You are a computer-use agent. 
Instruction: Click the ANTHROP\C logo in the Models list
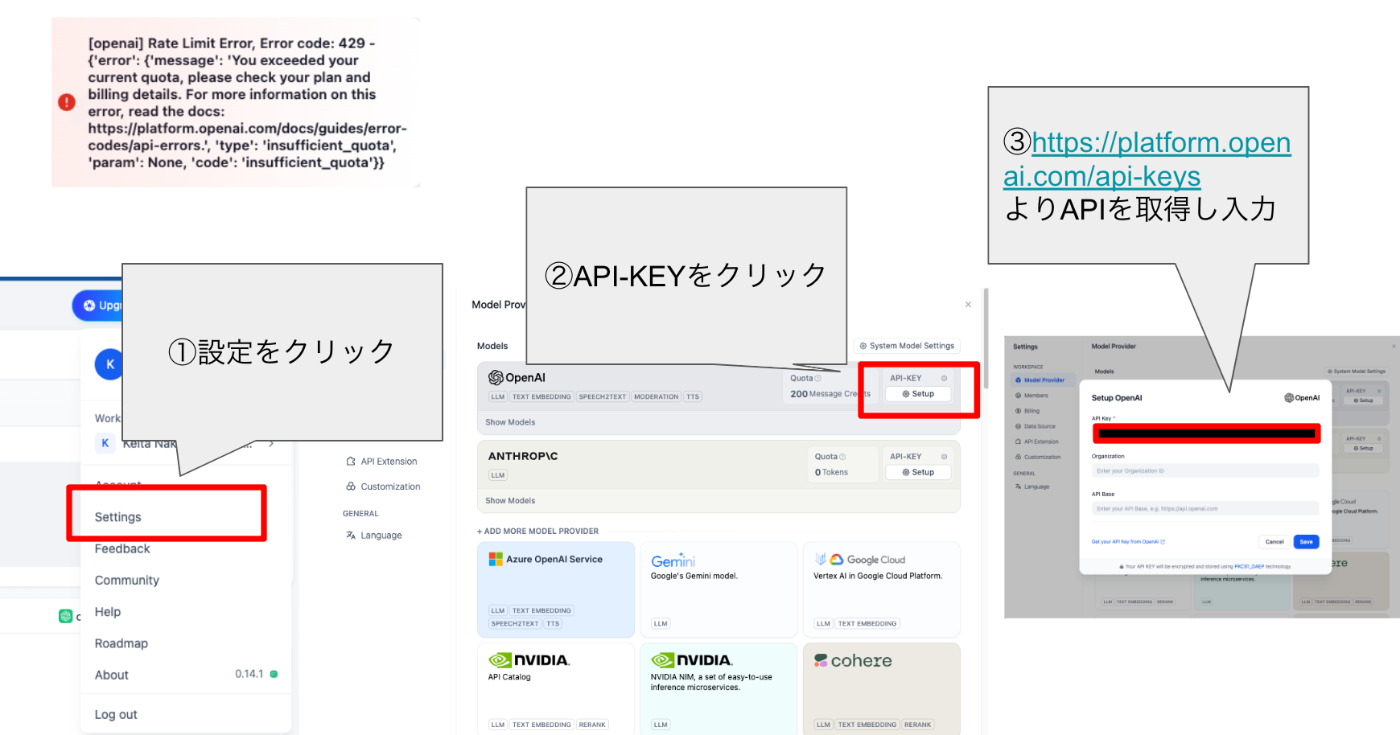pyautogui.click(x=523, y=456)
